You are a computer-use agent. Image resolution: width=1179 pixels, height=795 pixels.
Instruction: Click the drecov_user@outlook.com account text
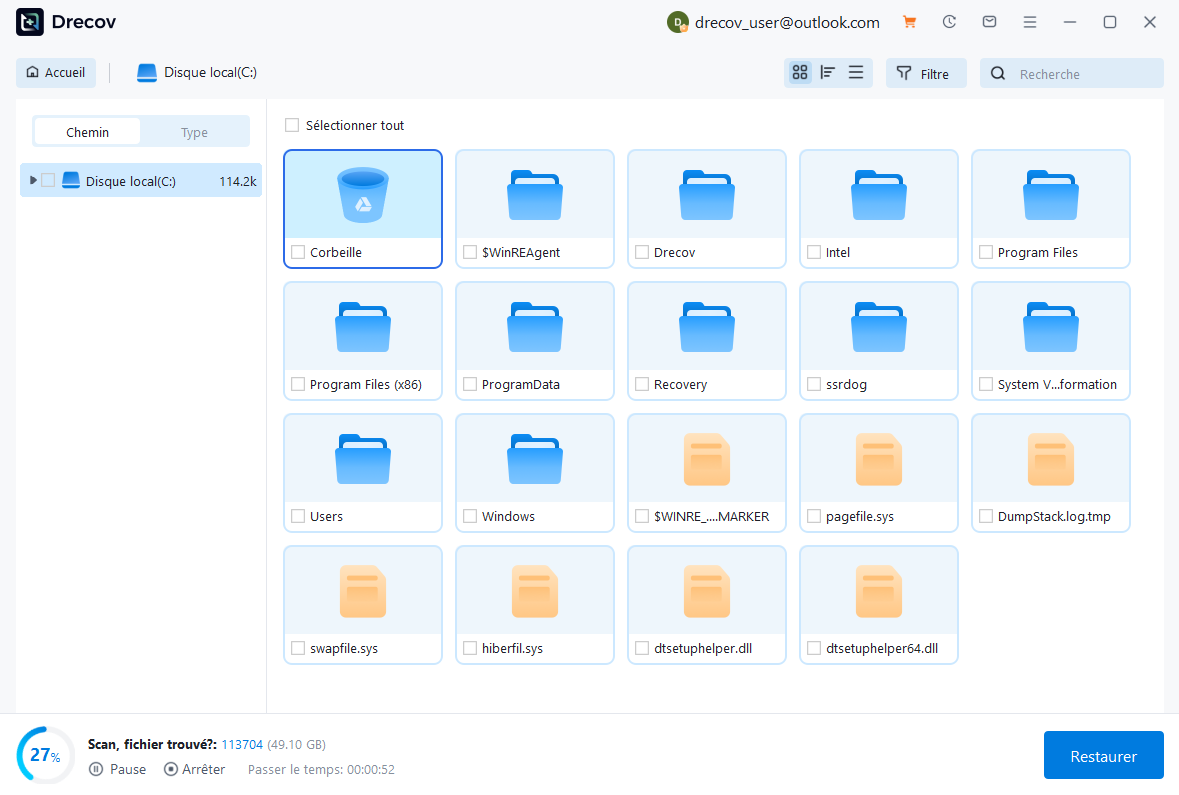click(787, 23)
